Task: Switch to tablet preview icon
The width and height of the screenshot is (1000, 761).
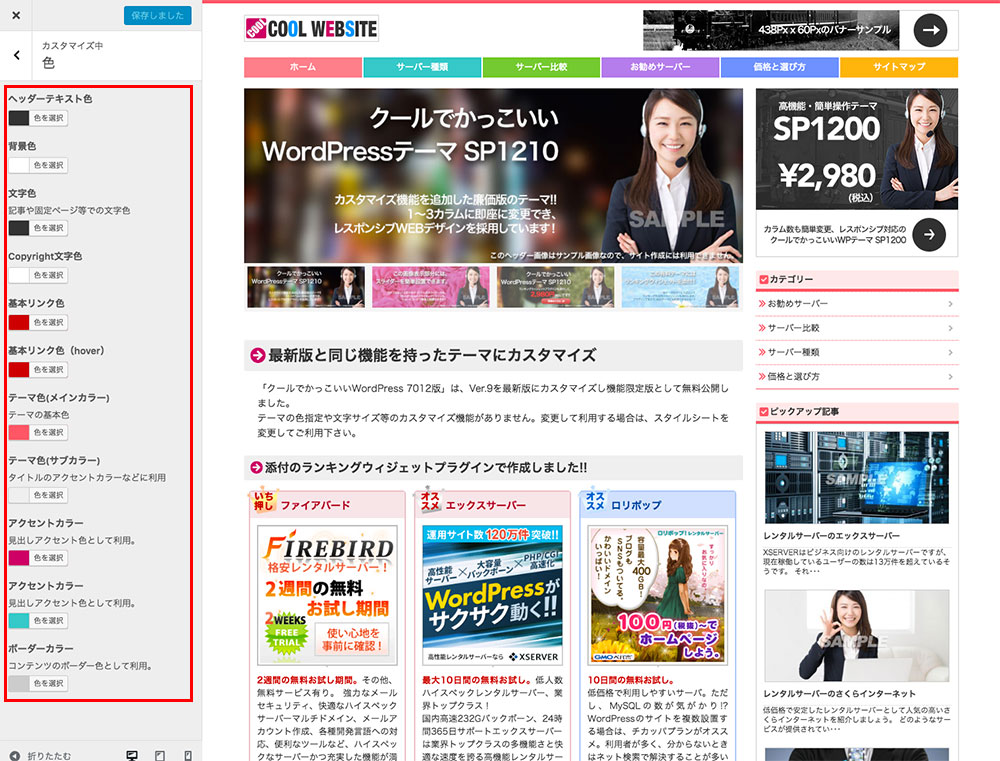Action: point(160,755)
